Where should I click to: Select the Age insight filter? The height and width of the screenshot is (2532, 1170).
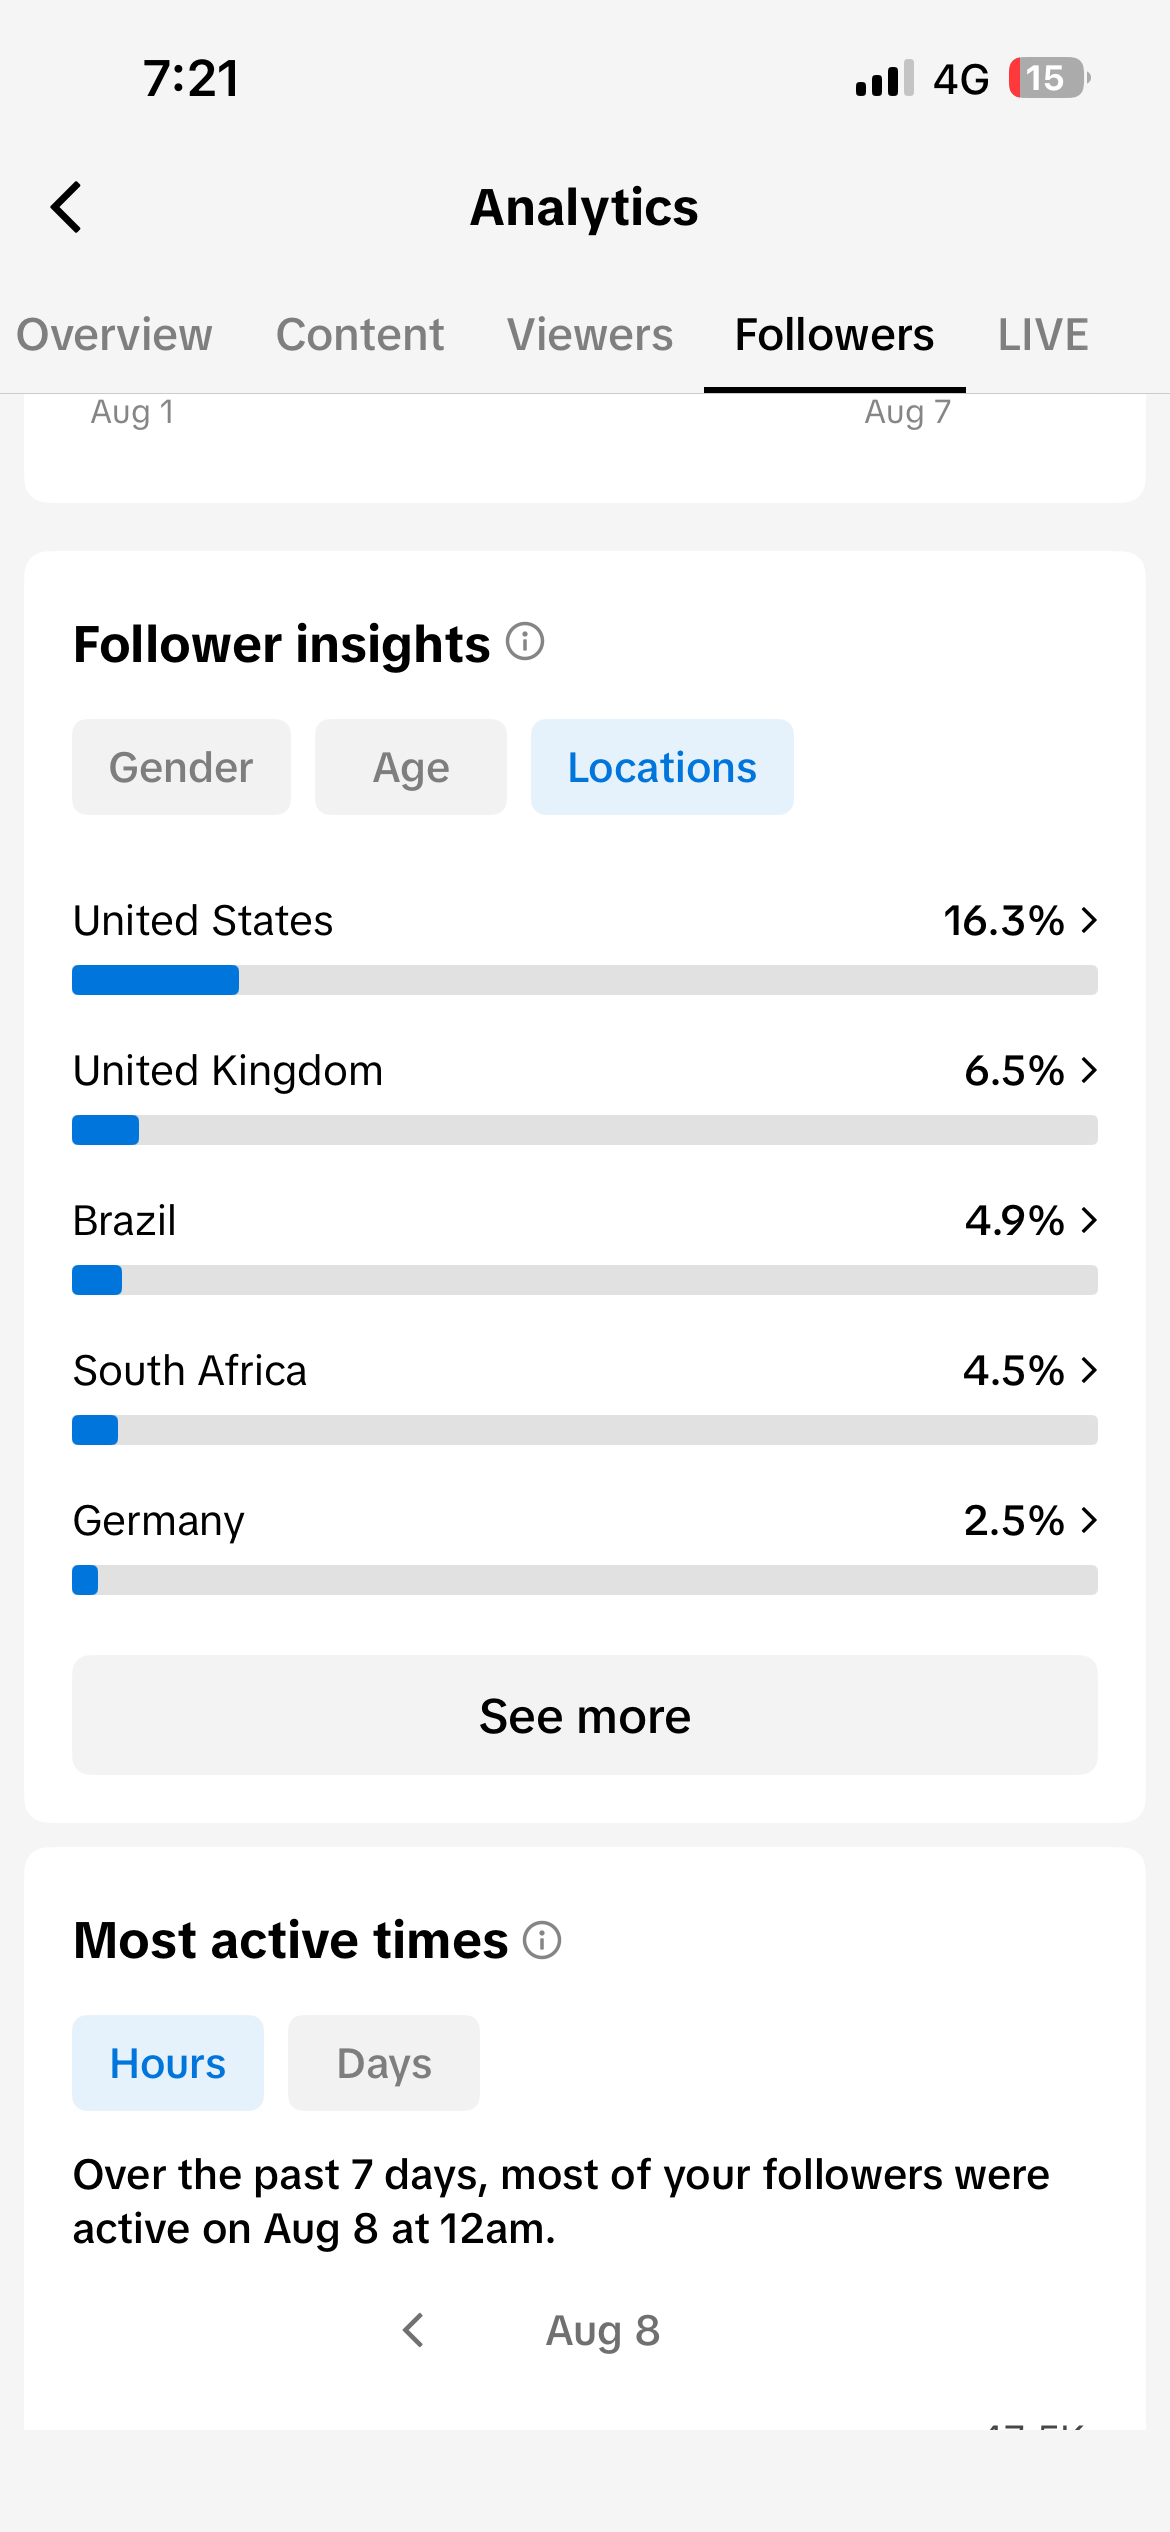pos(411,767)
